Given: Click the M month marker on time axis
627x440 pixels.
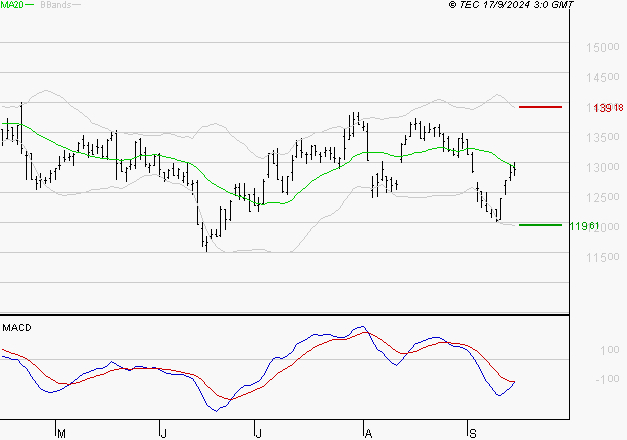Looking at the screenshot, I should (61, 433).
